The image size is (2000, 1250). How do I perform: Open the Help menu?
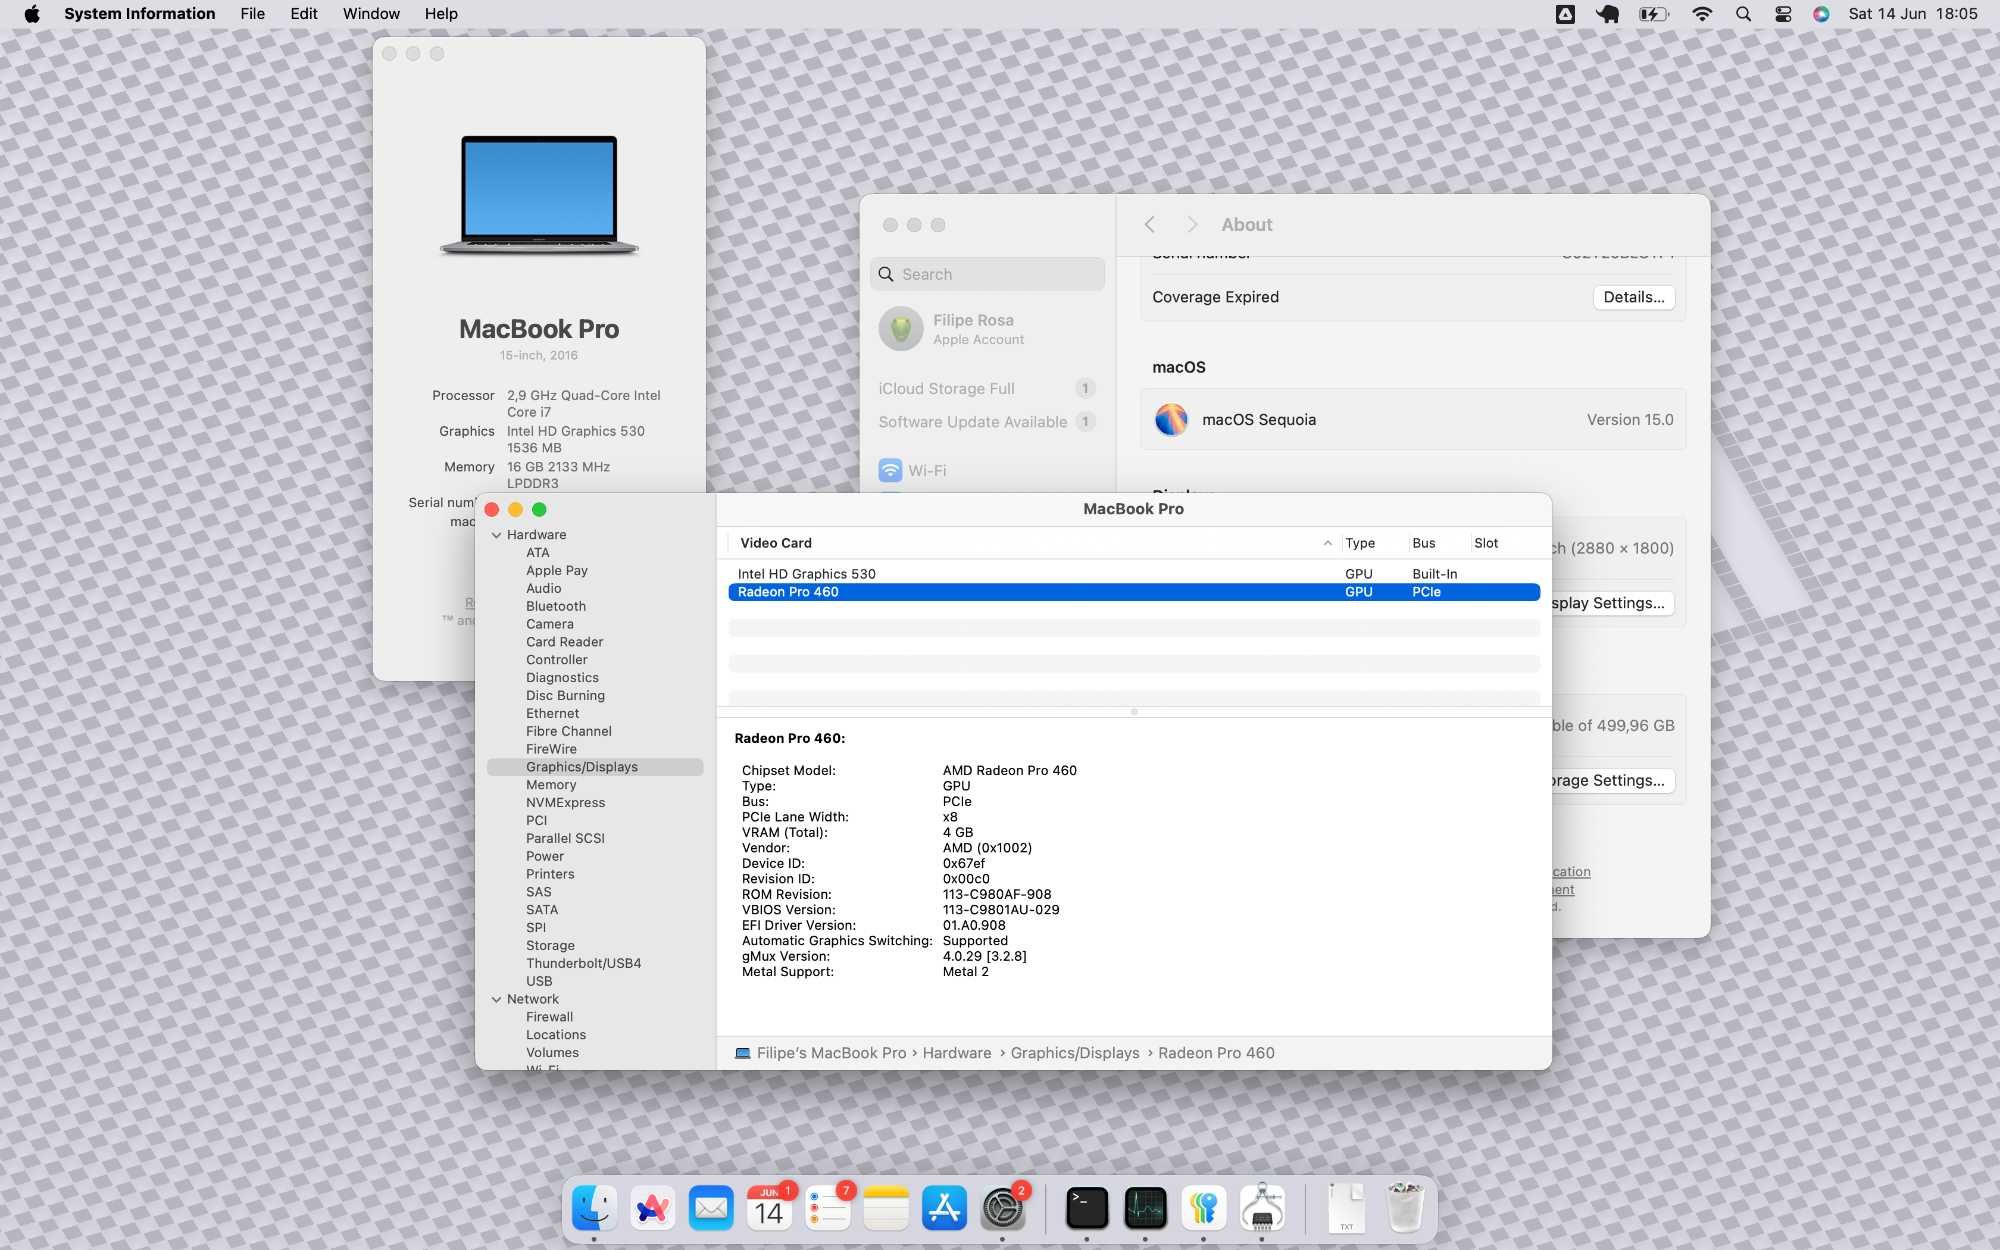coord(441,14)
